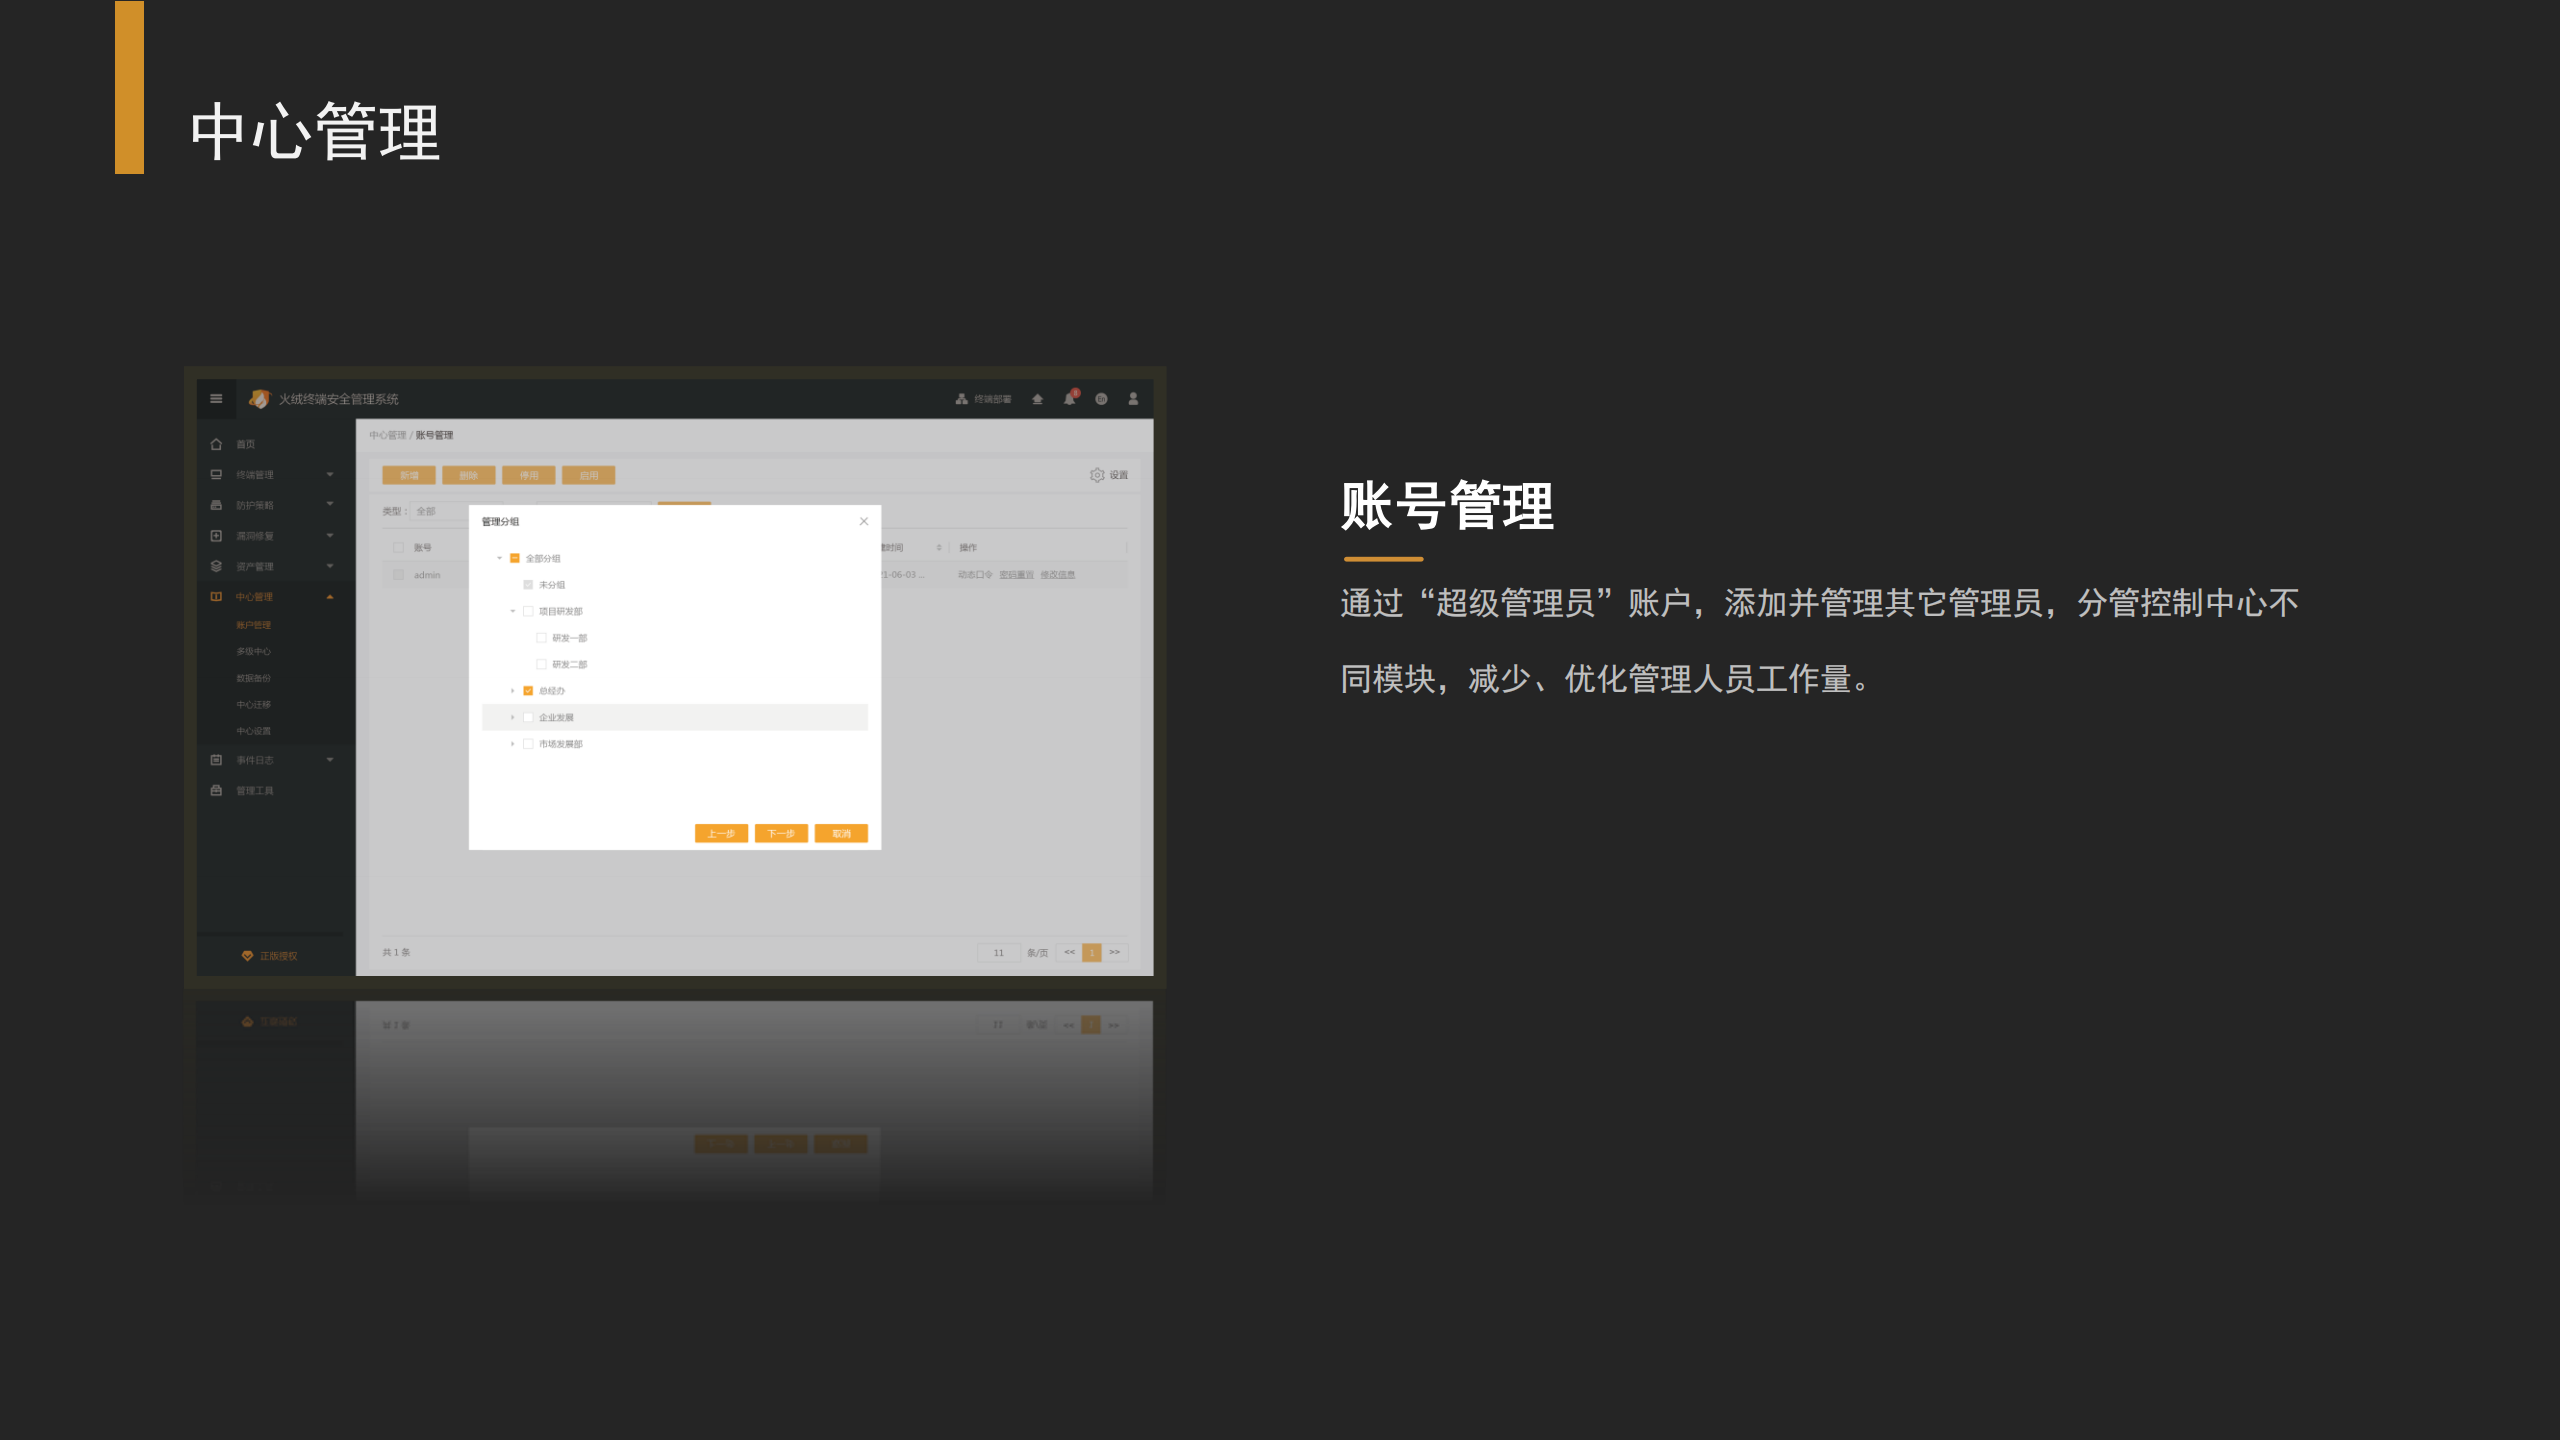
Task: Uncheck the 总经办 checkbox
Action: click(528, 690)
